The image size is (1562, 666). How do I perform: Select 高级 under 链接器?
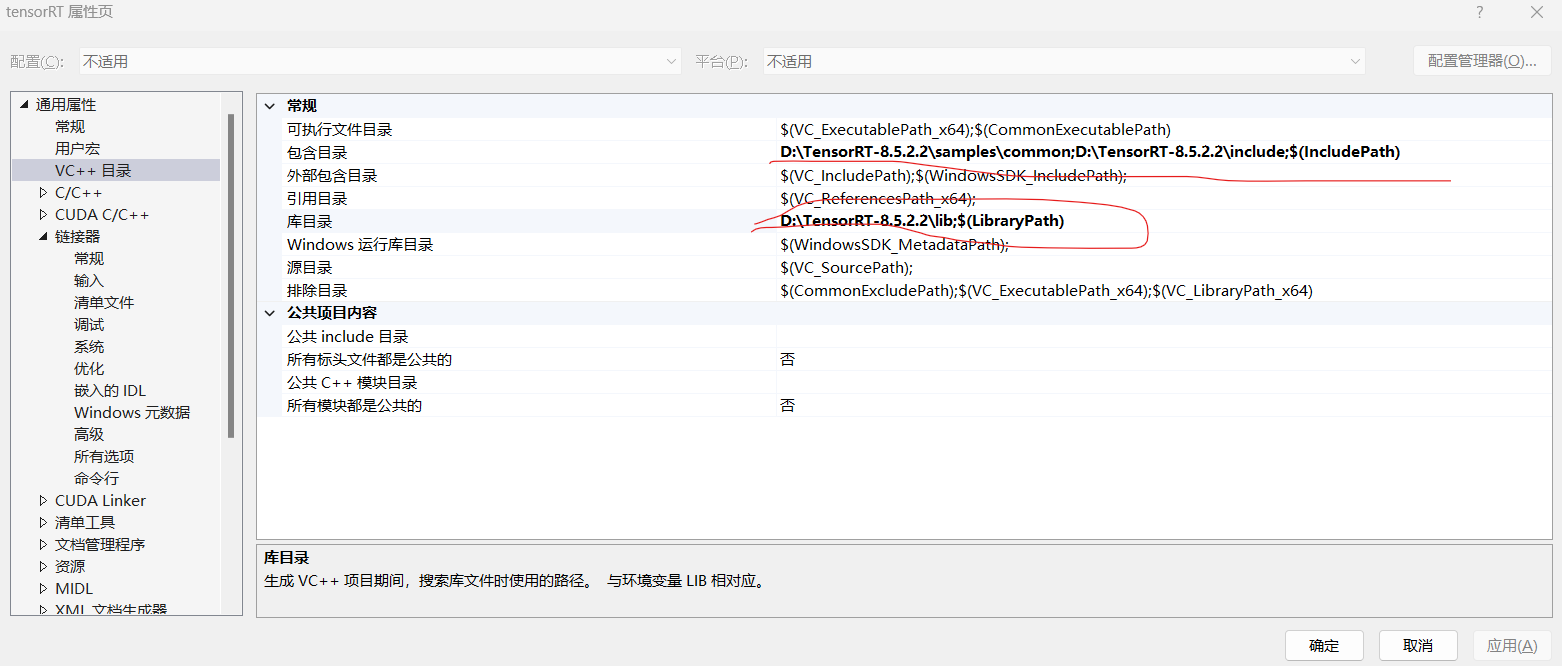click(x=89, y=435)
